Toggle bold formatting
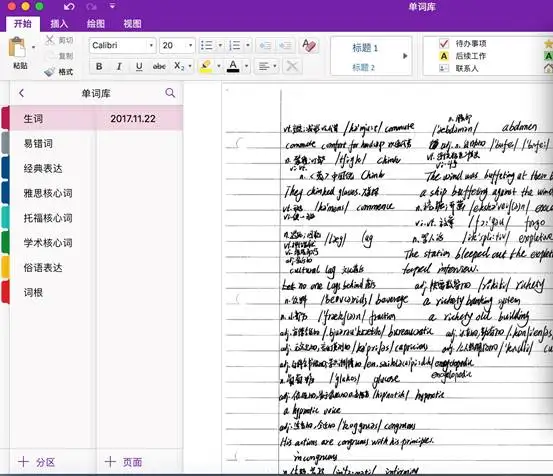This screenshot has width=553, height=476. click(99, 66)
